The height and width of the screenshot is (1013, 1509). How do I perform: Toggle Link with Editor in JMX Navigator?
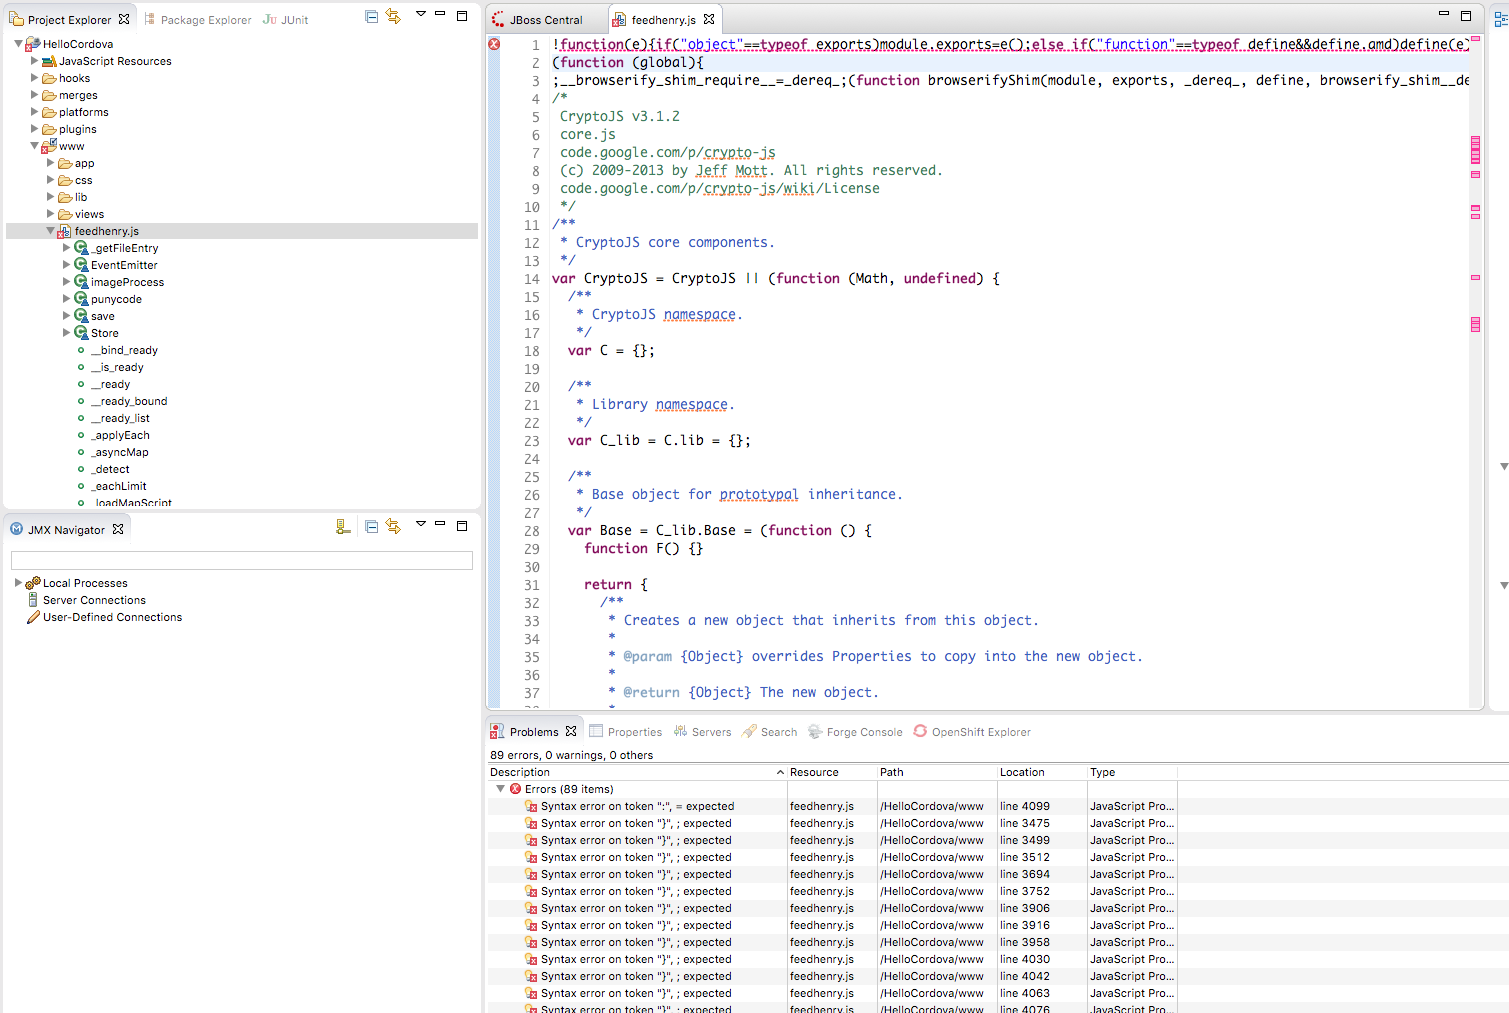pyautogui.click(x=393, y=527)
